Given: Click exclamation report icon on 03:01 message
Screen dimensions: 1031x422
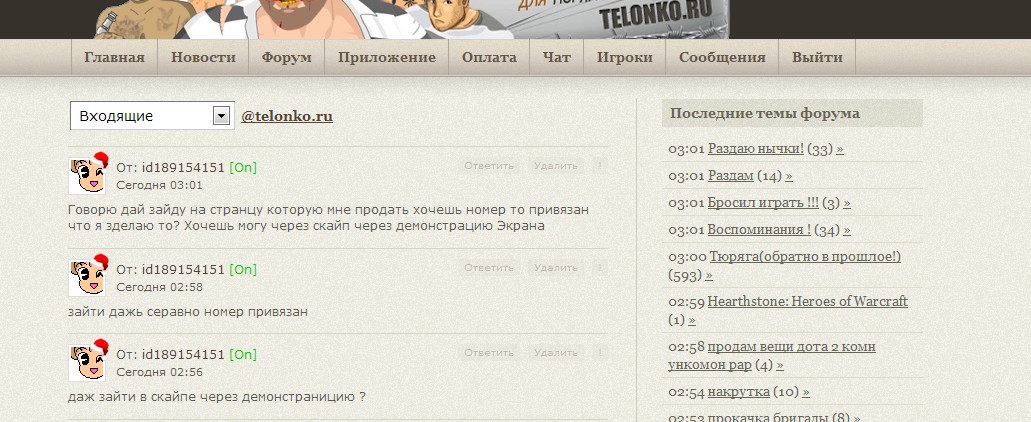Looking at the screenshot, I should point(599,166).
